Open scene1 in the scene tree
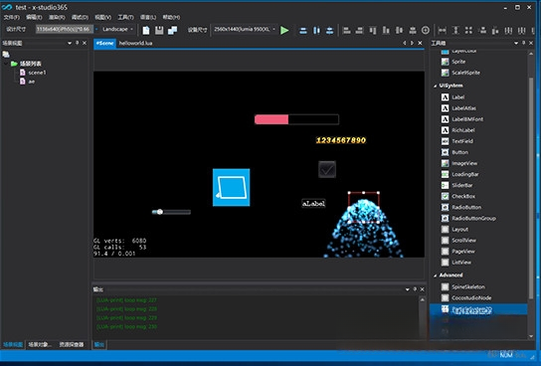This screenshot has height=366, width=541. [x=33, y=72]
